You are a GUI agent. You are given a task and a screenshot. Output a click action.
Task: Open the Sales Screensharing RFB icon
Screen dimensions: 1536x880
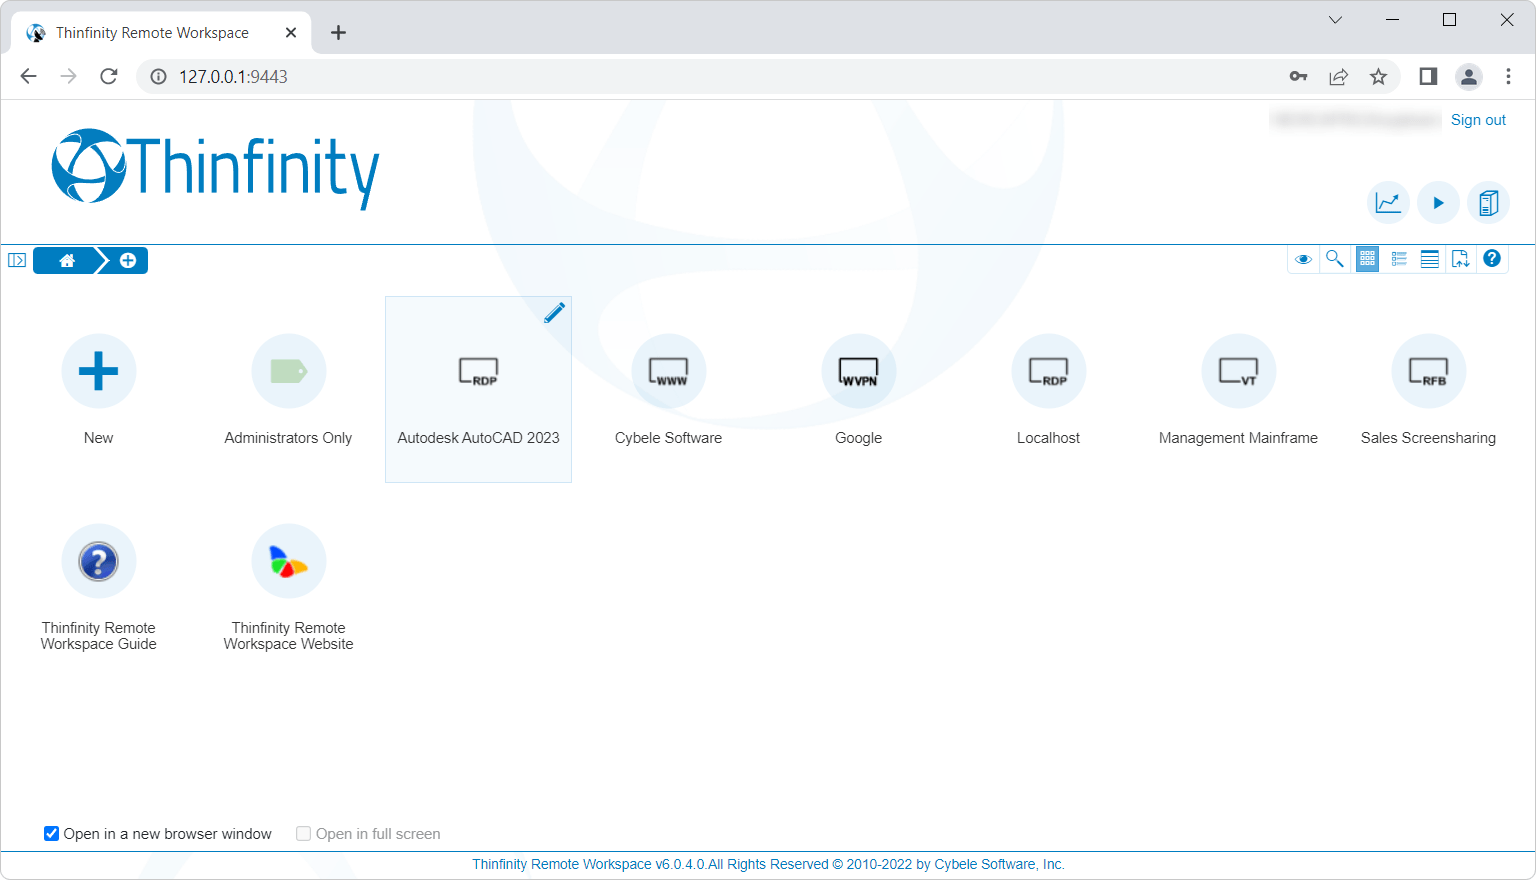point(1429,371)
